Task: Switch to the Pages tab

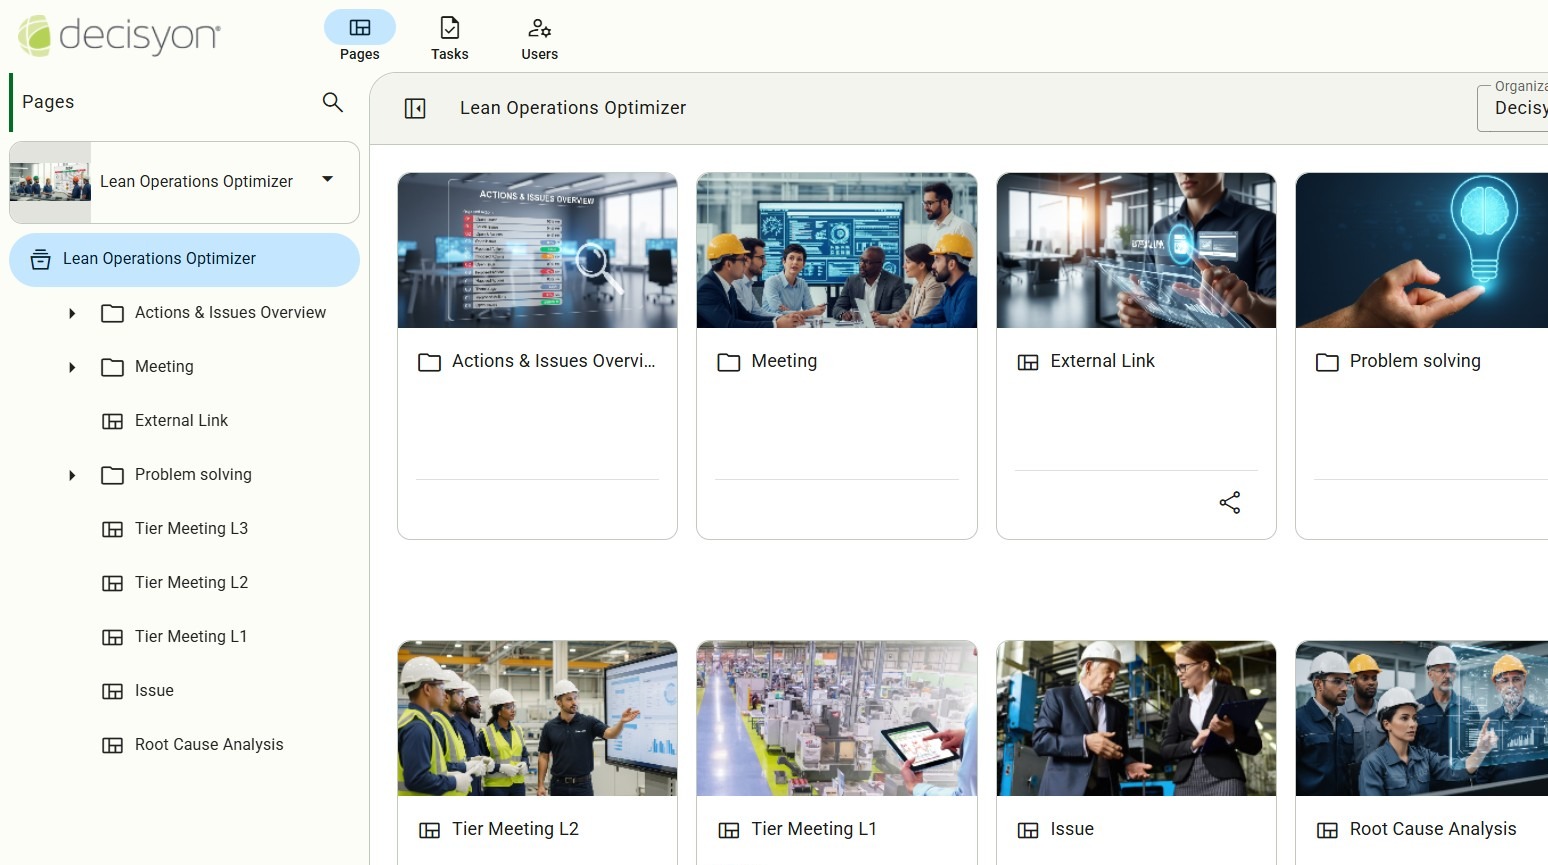Action: tap(359, 37)
